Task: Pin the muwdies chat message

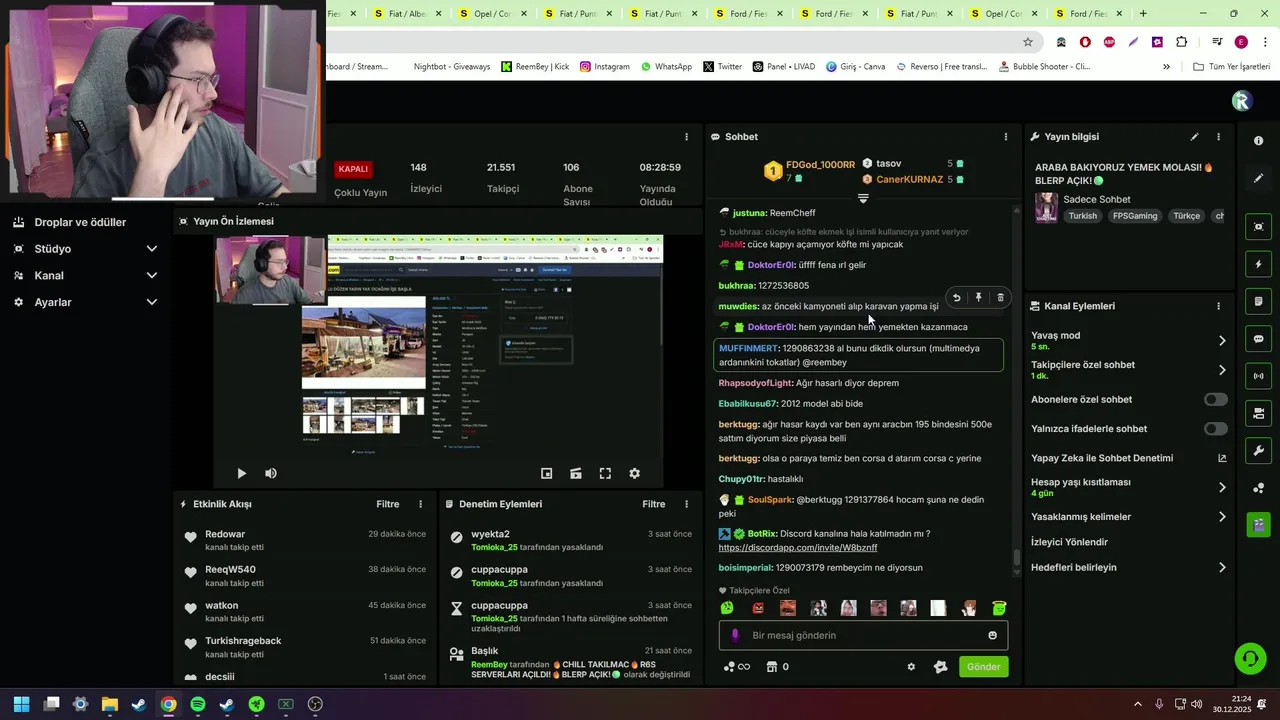Action: tap(978, 298)
